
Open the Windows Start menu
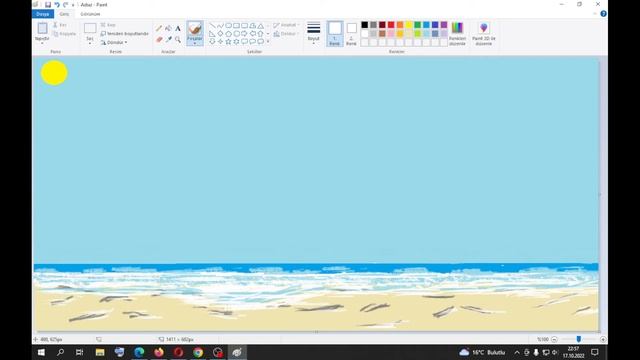[x=41, y=352]
